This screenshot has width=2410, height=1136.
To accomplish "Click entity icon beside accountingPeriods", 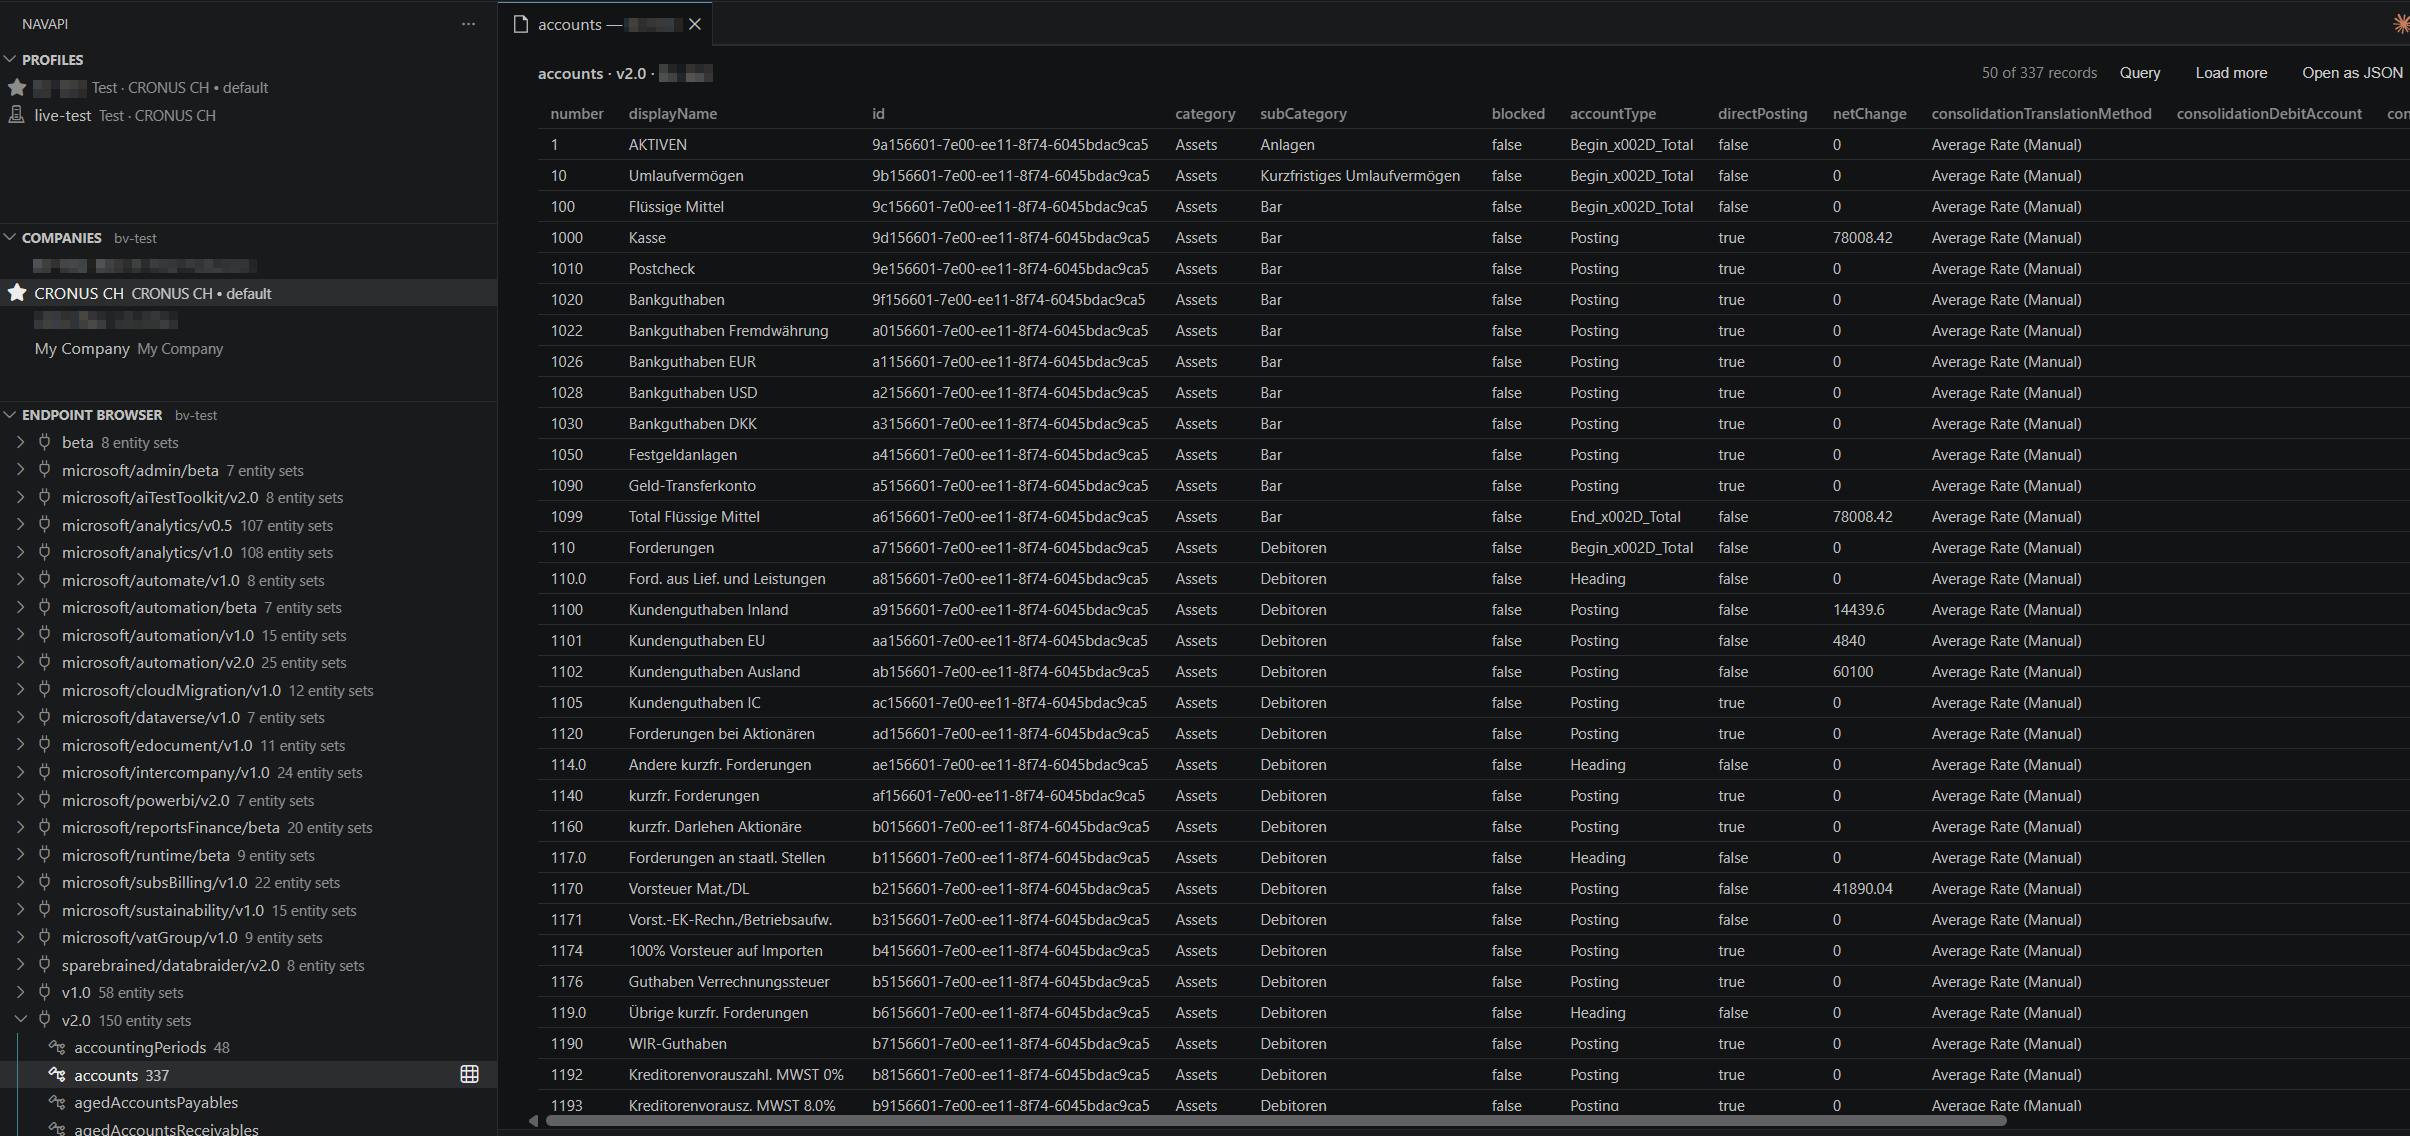I will [57, 1047].
